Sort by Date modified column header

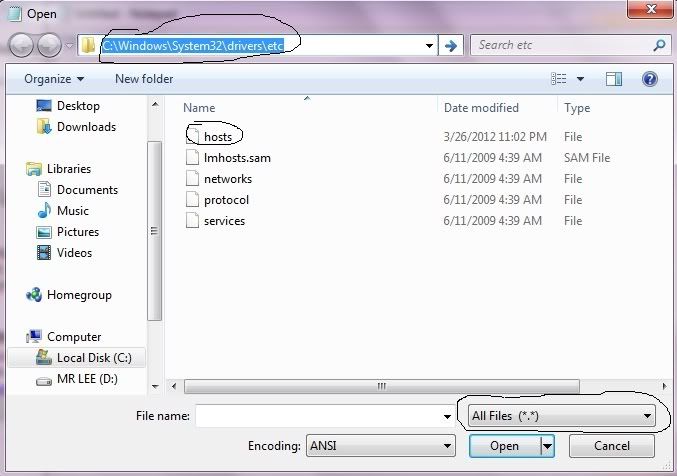pos(482,108)
